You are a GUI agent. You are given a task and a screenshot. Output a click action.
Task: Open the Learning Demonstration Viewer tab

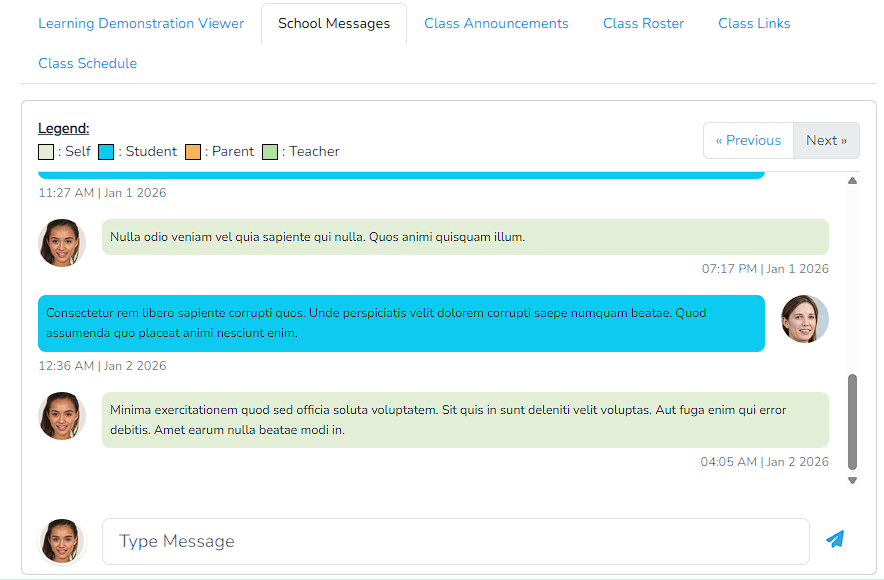(x=141, y=23)
